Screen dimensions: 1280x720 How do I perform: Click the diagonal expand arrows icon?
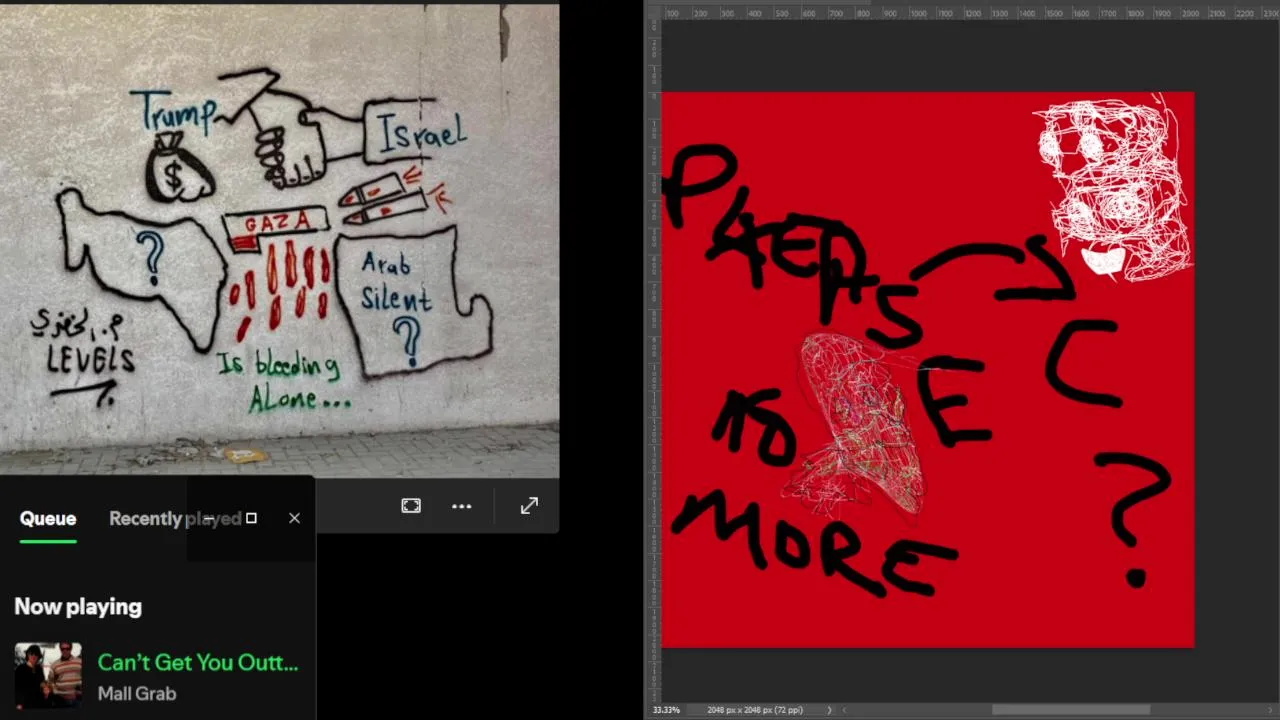coord(529,506)
